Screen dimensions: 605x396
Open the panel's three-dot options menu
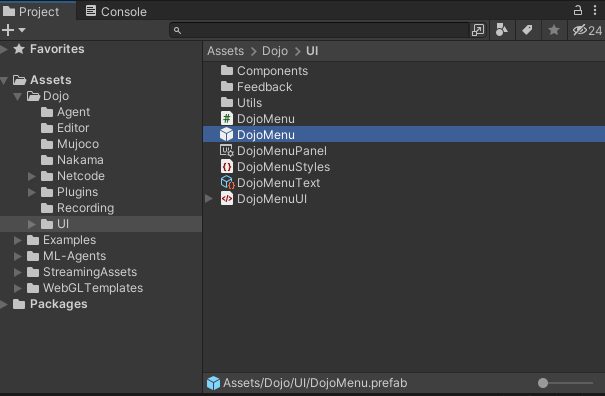pos(595,10)
